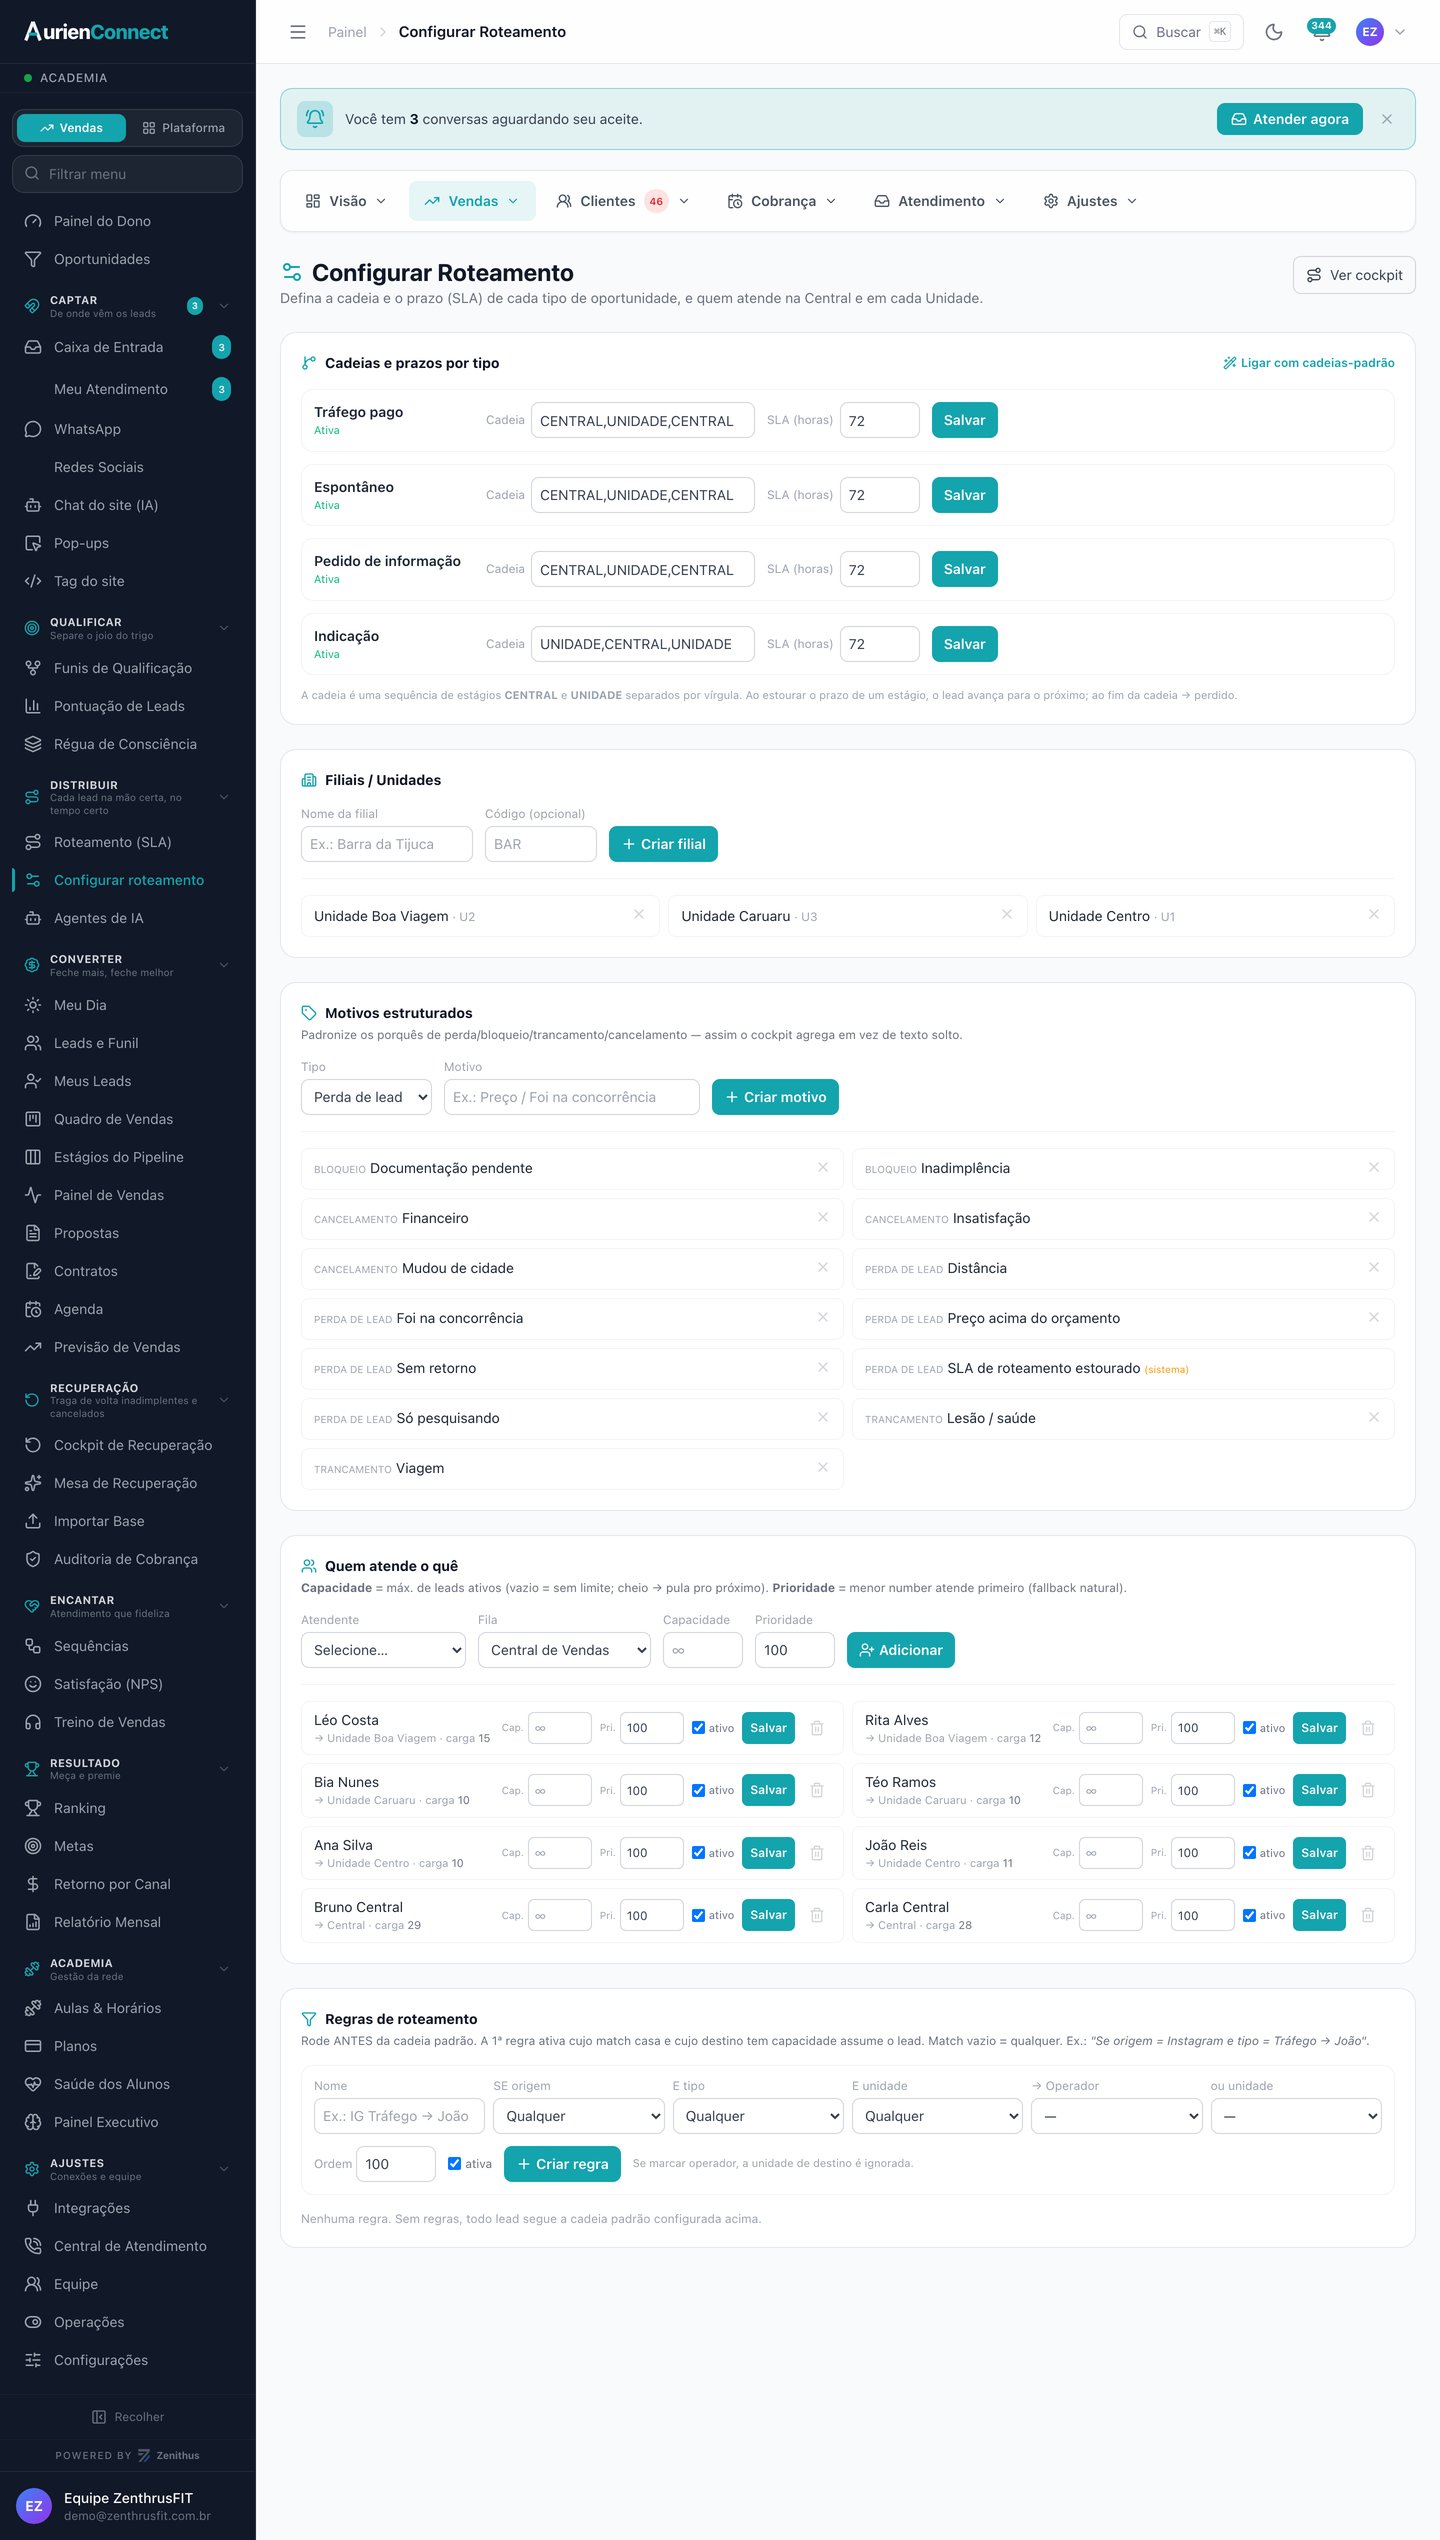Open Atendente Selecione dropdown
The image size is (1440, 2540).
[x=383, y=1650]
